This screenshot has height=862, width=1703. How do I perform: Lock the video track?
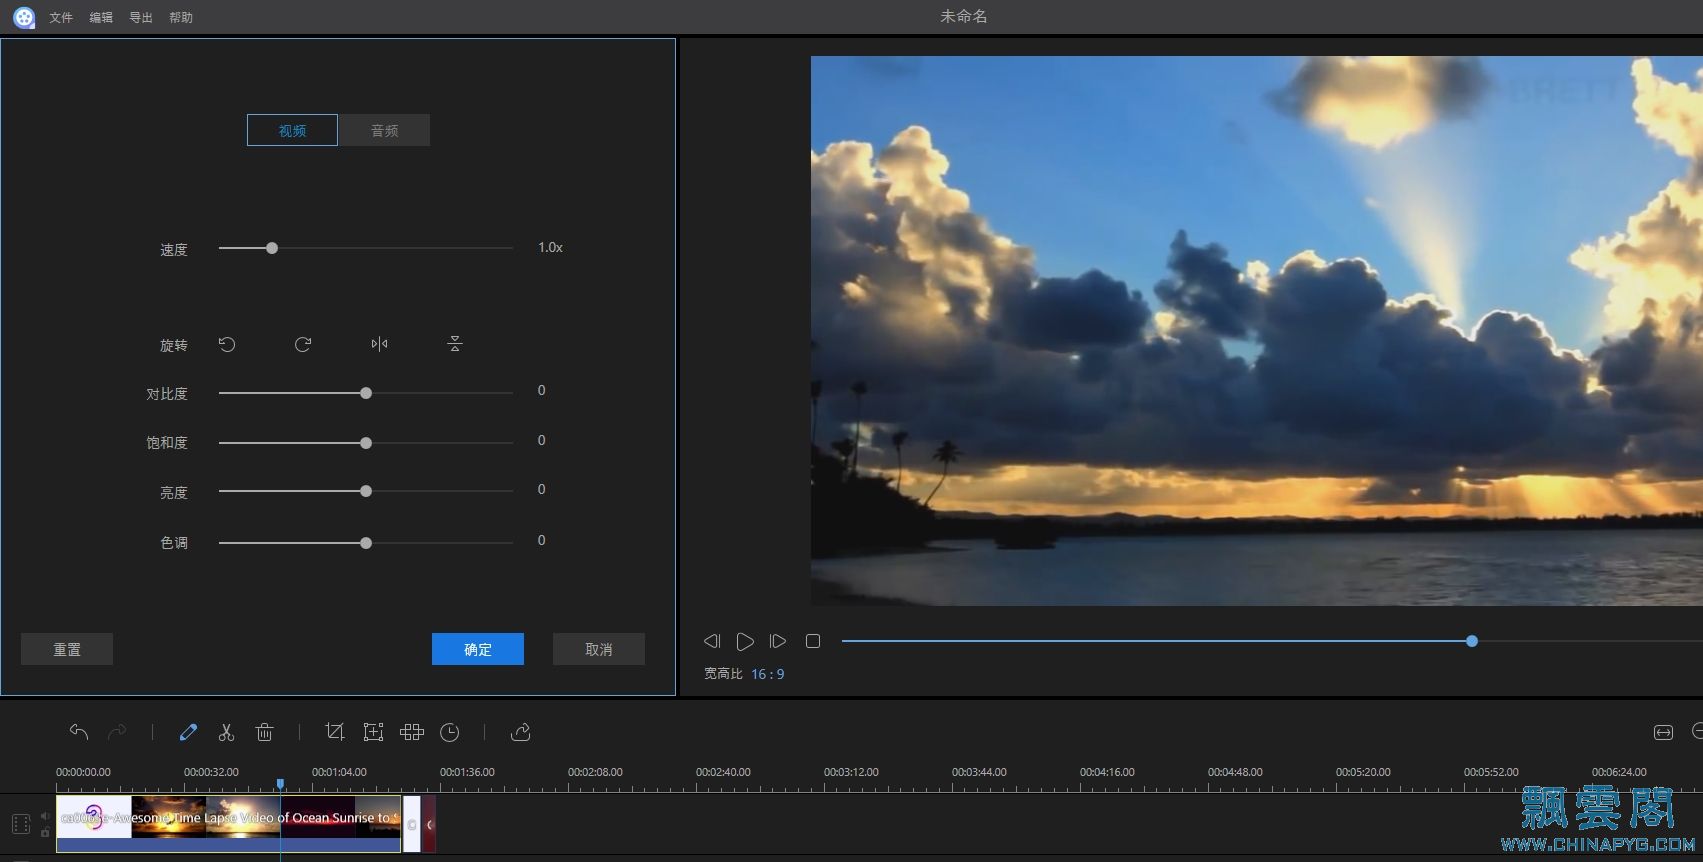pos(45,832)
